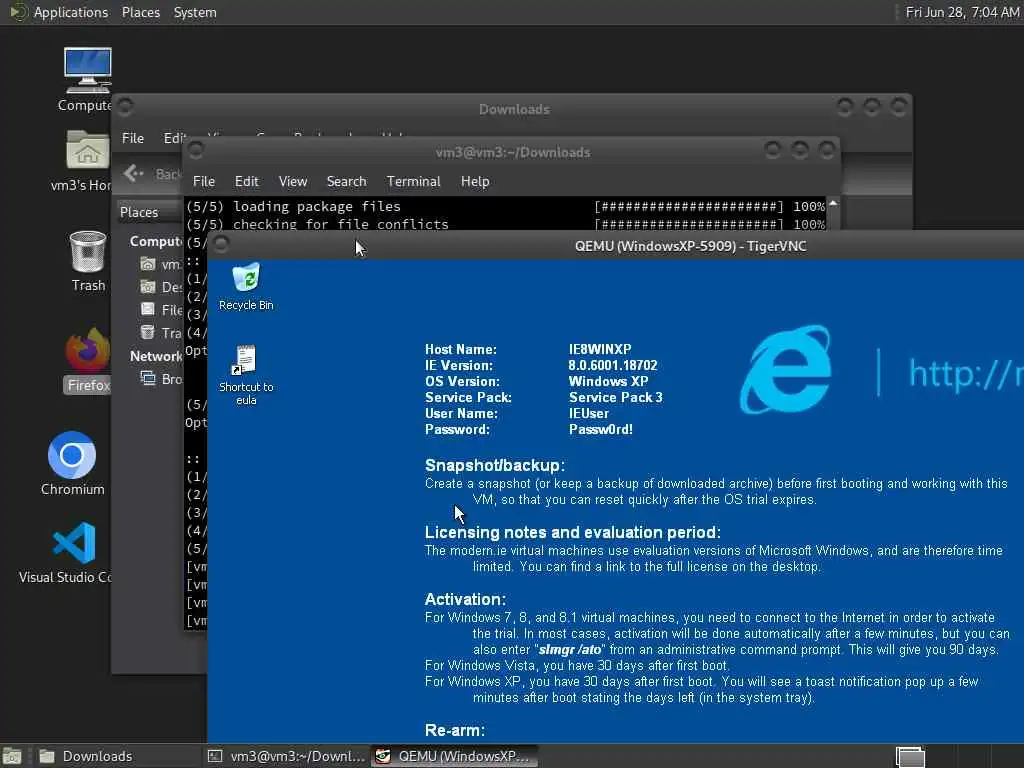Click the IE Version value 8.0.6001.18702
1024x768 pixels.
613,366
